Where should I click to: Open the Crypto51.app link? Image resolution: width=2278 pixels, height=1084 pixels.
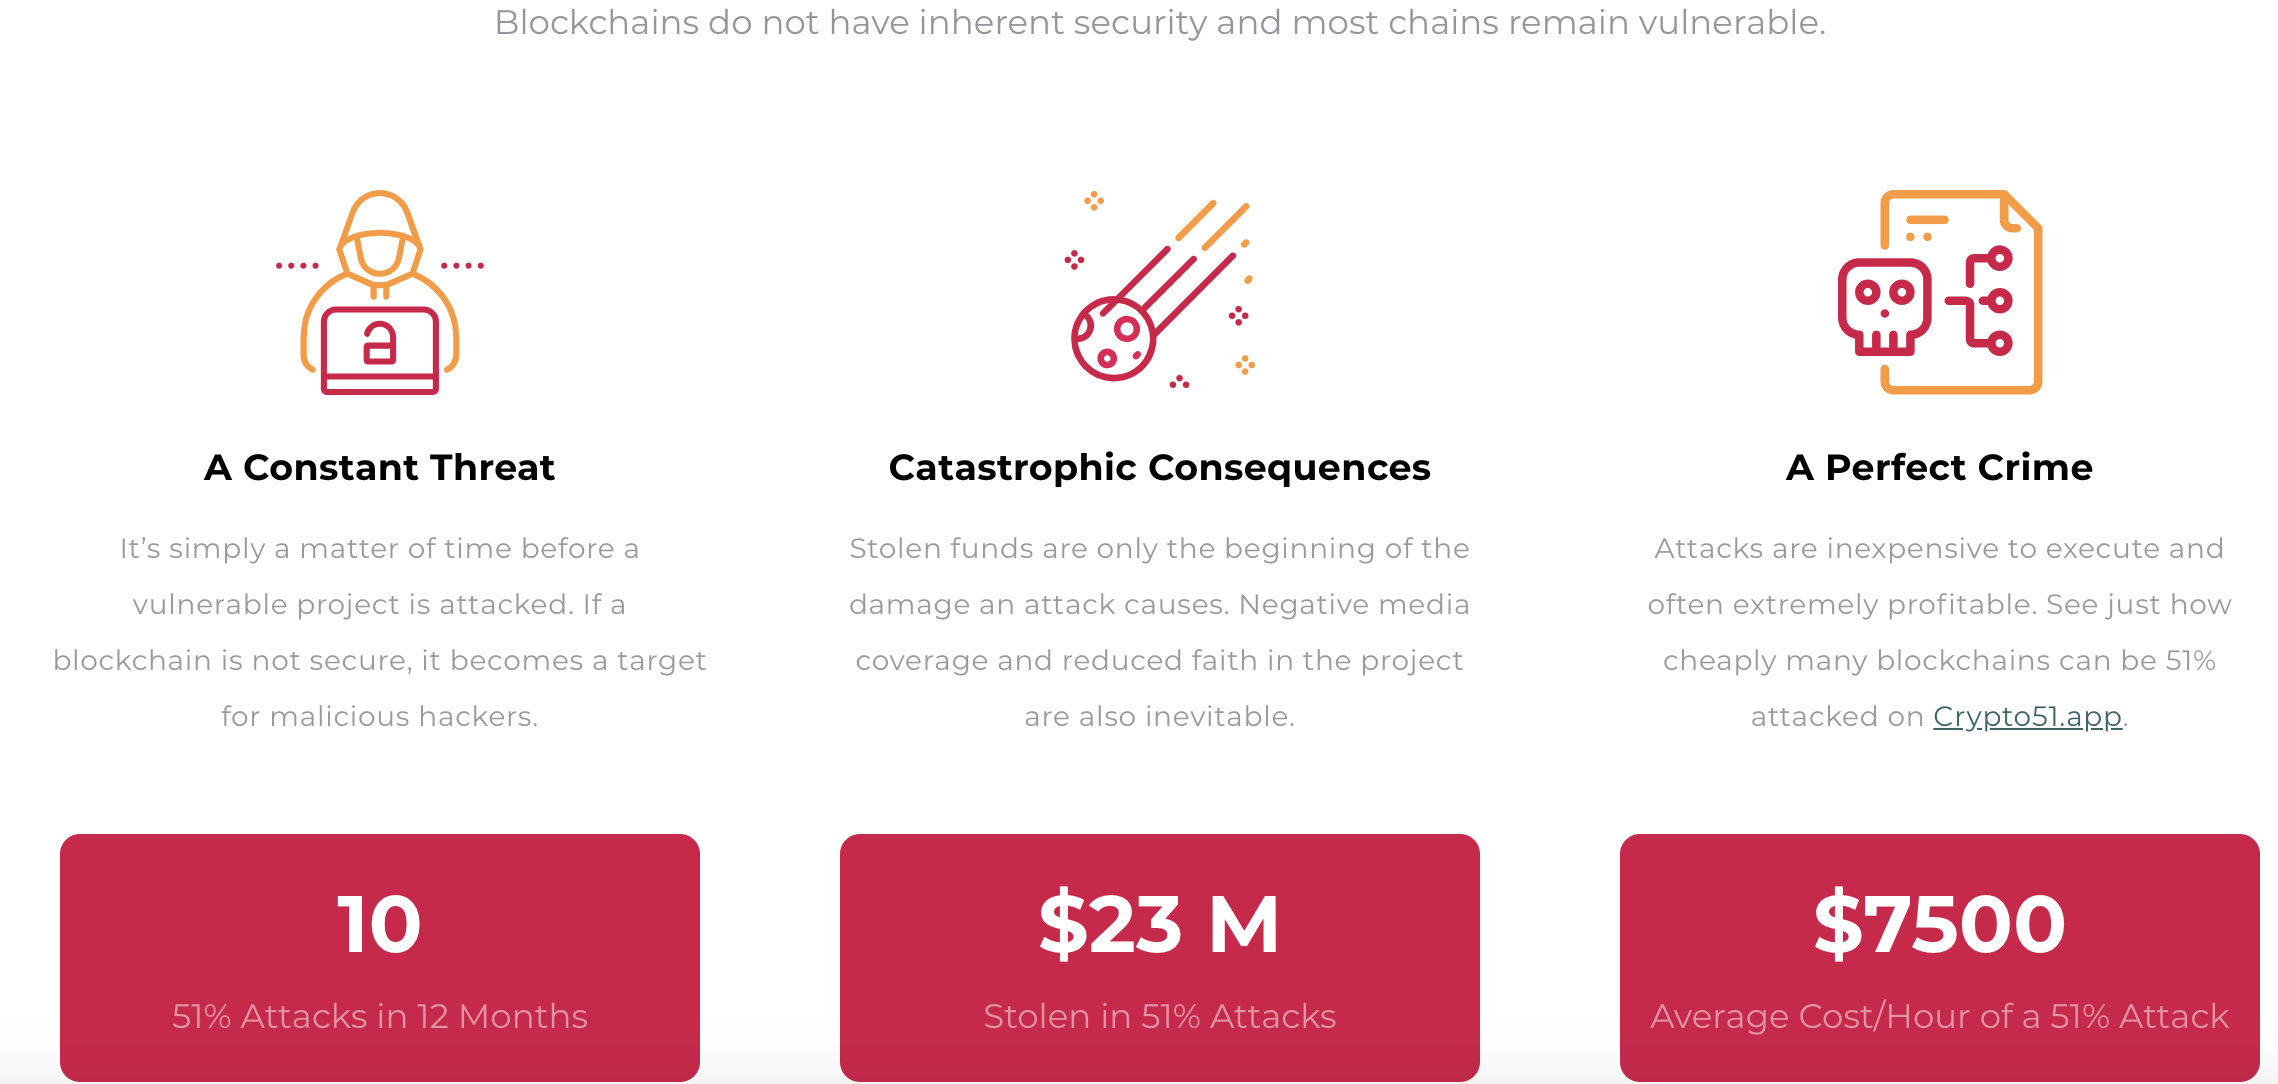2027,716
